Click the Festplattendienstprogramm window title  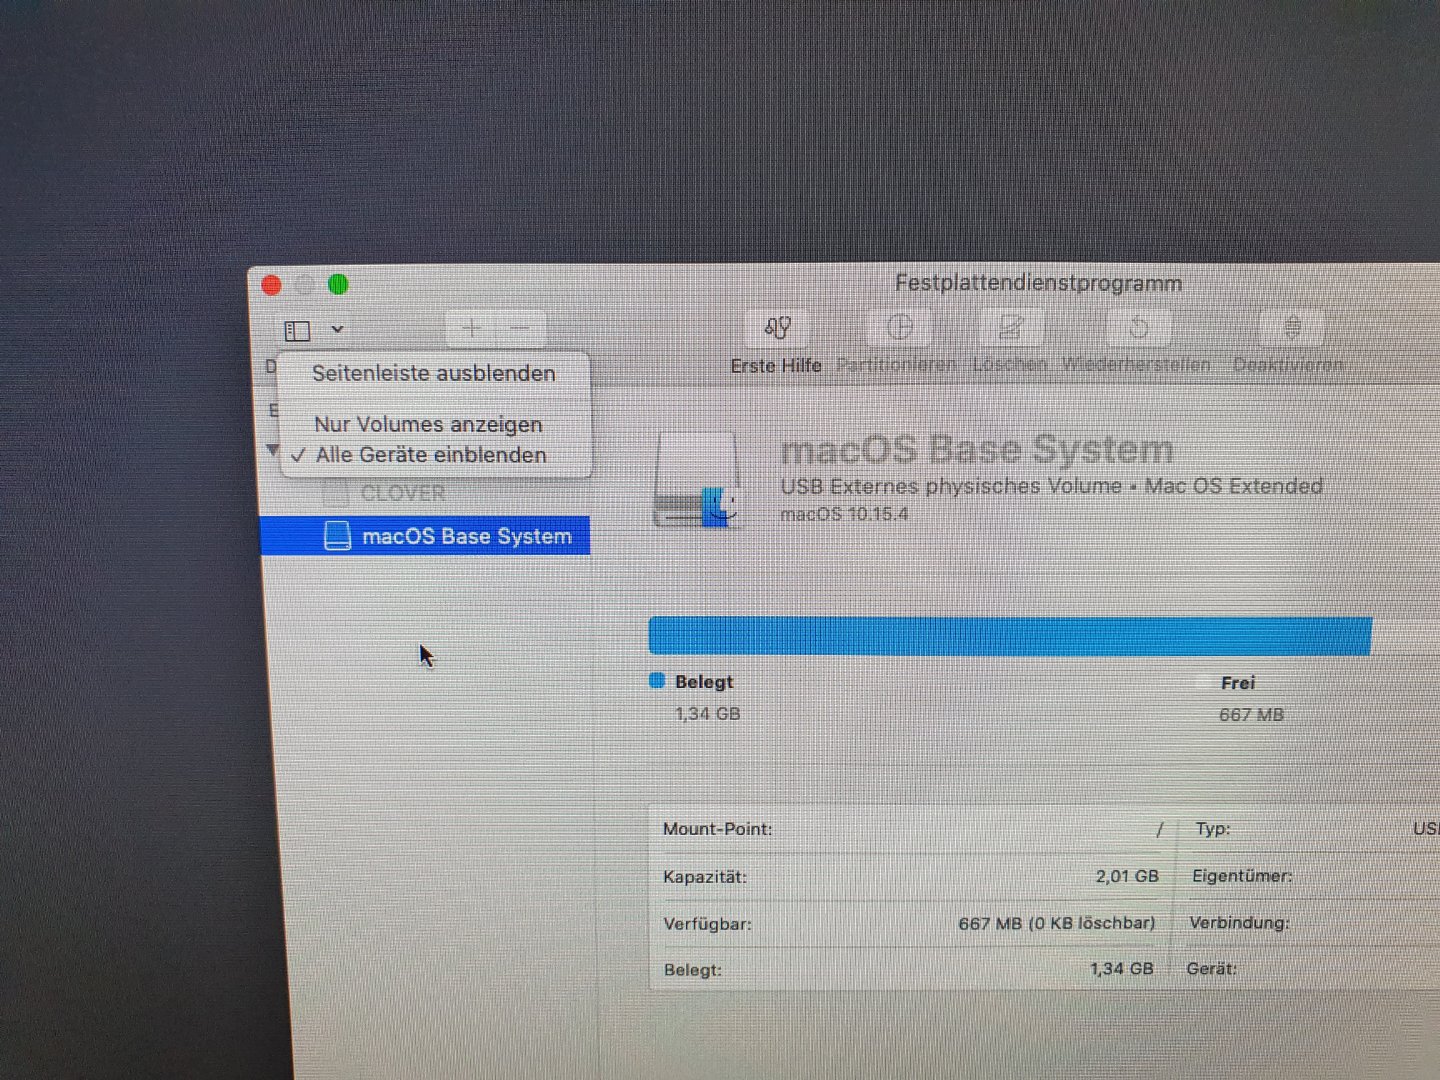click(x=1038, y=283)
